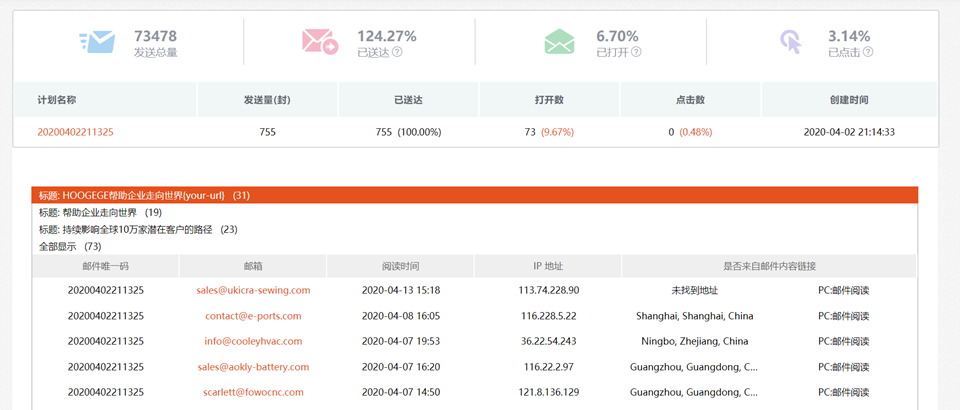Click help icon next to 已点击
Screen dimensions: 960x410
[x=868, y=52]
